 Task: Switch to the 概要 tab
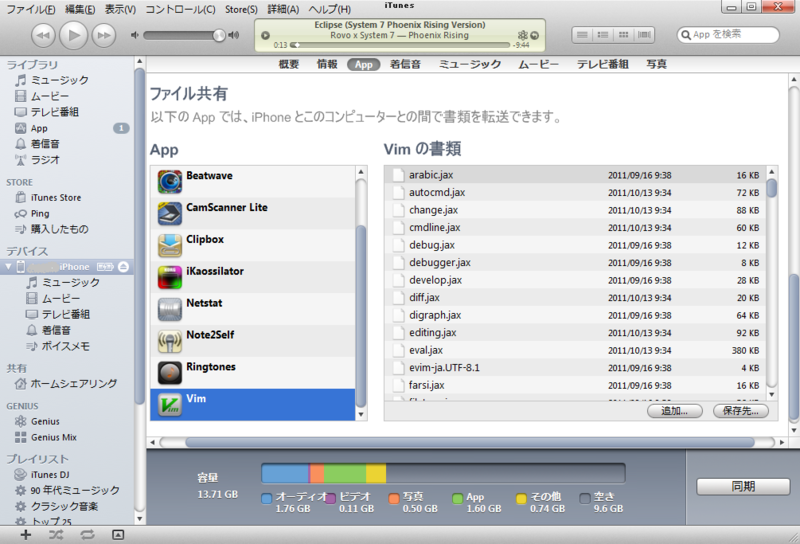[288, 64]
